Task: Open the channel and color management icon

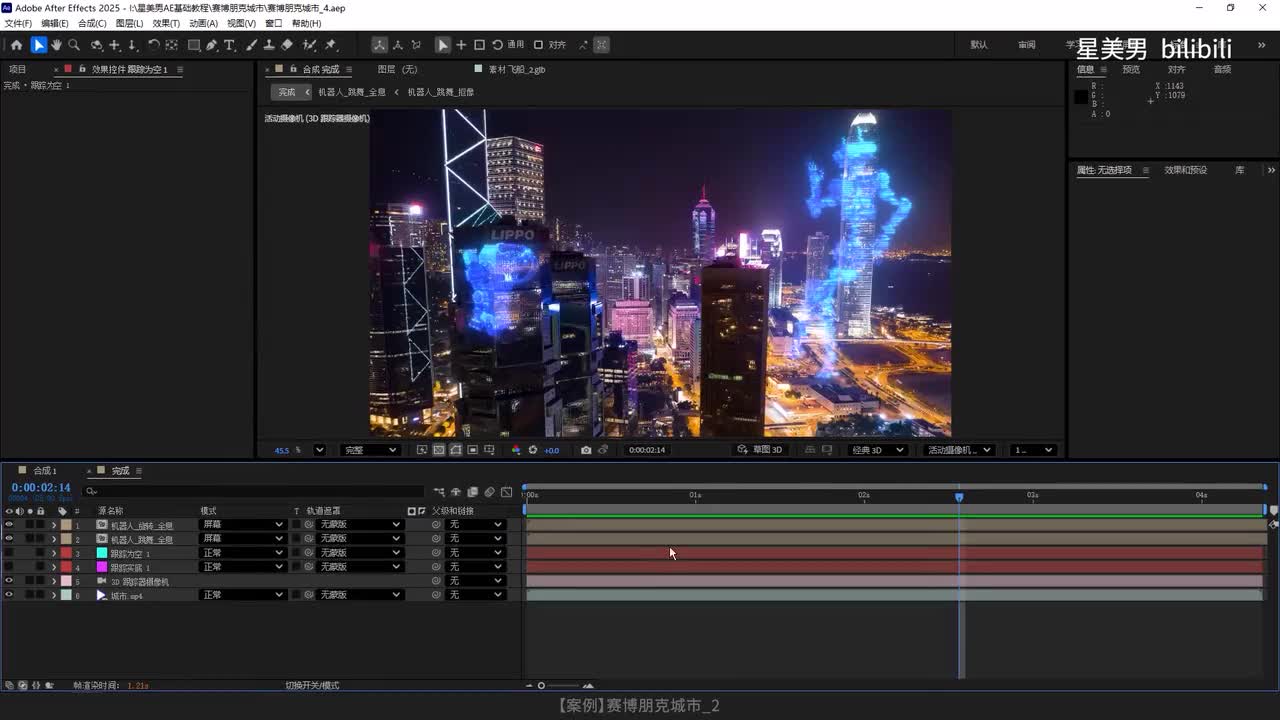Action: point(516,450)
